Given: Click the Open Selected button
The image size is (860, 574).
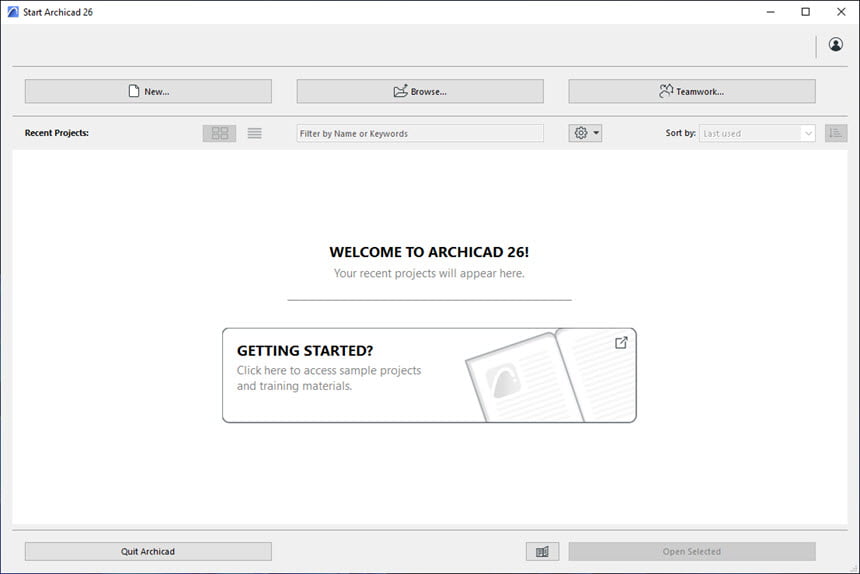Looking at the screenshot, I should pyautogui.click(x=692, y=552).
